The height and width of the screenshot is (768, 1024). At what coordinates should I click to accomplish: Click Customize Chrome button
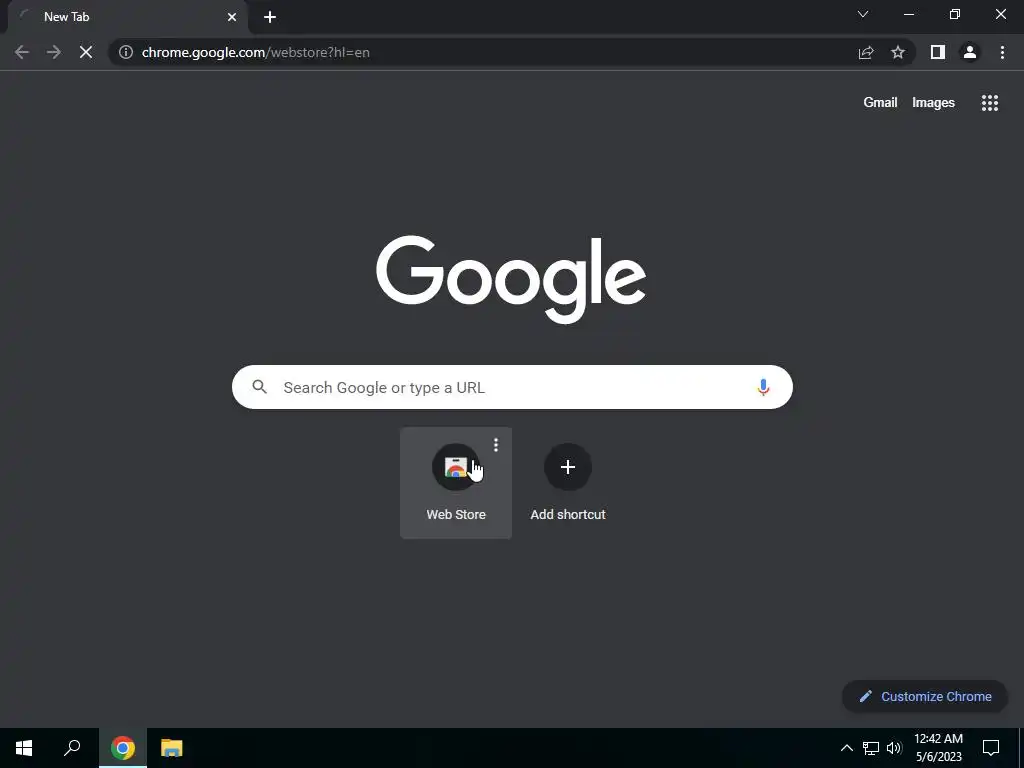(x=925, y=696)
